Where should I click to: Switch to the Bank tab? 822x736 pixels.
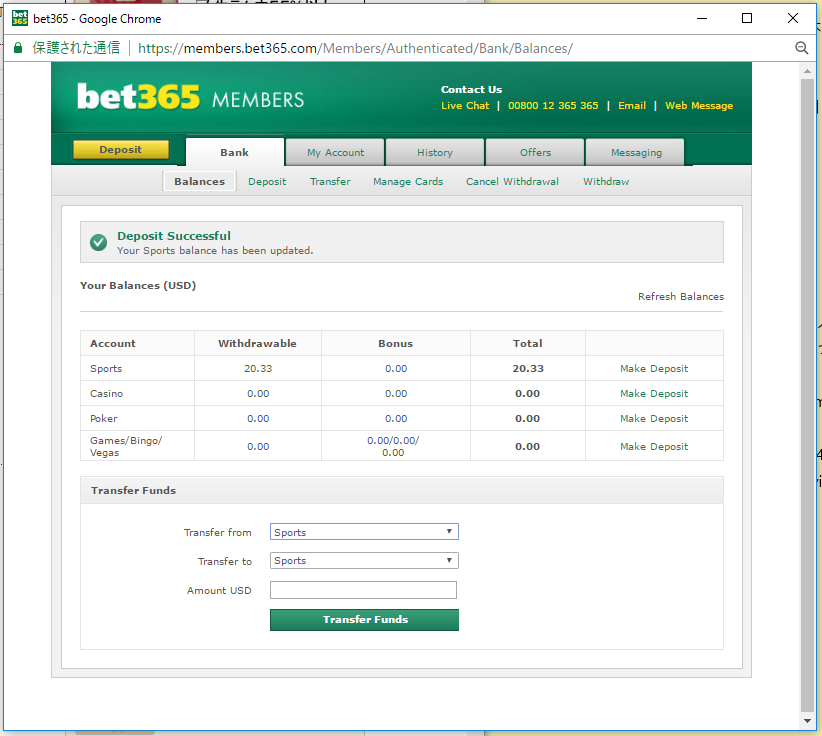click(235, 153)
